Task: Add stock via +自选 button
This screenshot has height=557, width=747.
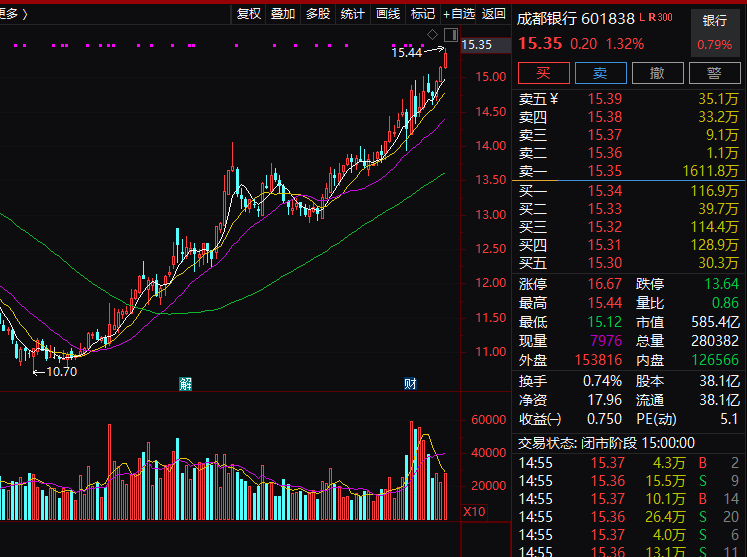Action: tap(459, 14)
